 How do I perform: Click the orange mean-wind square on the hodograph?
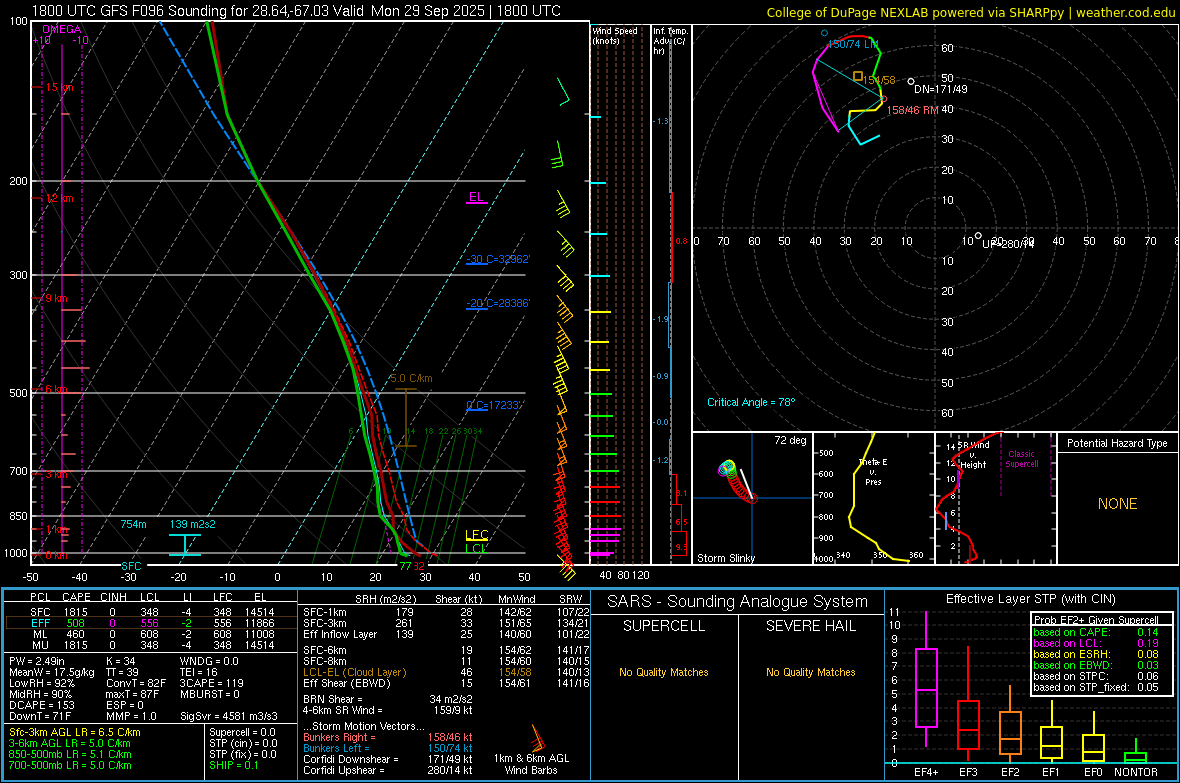pos(858,76)
